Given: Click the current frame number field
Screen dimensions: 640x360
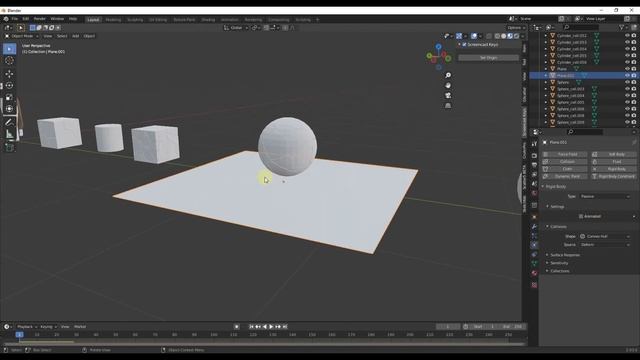Looking at the screenshot, I should 448,327.
